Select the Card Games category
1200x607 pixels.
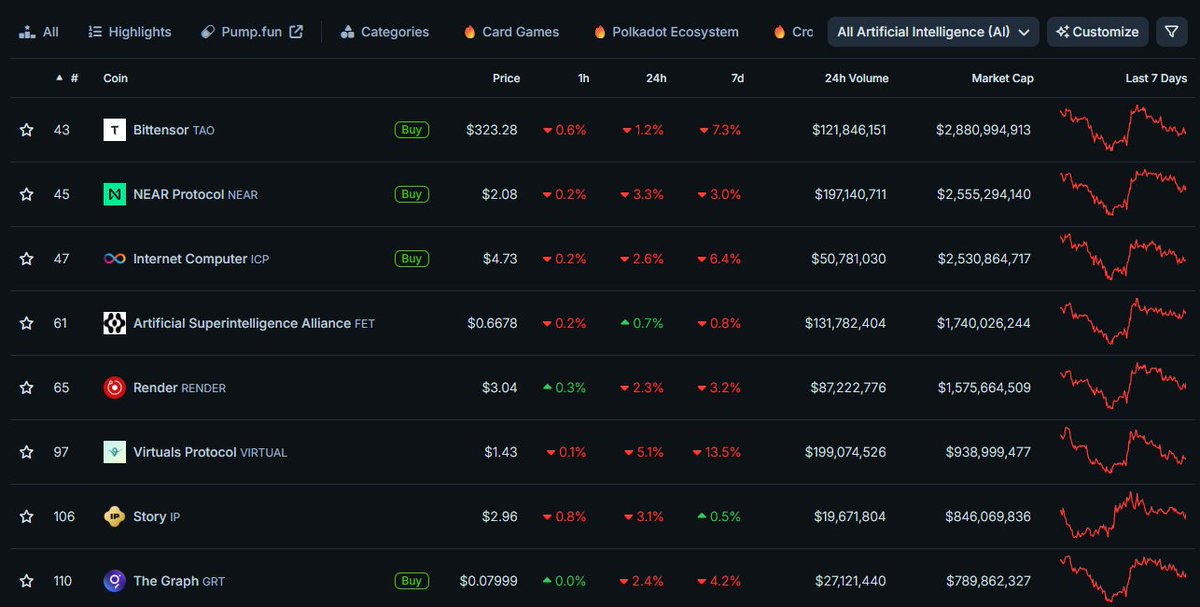pyautogui.click(x=511, y=32)
